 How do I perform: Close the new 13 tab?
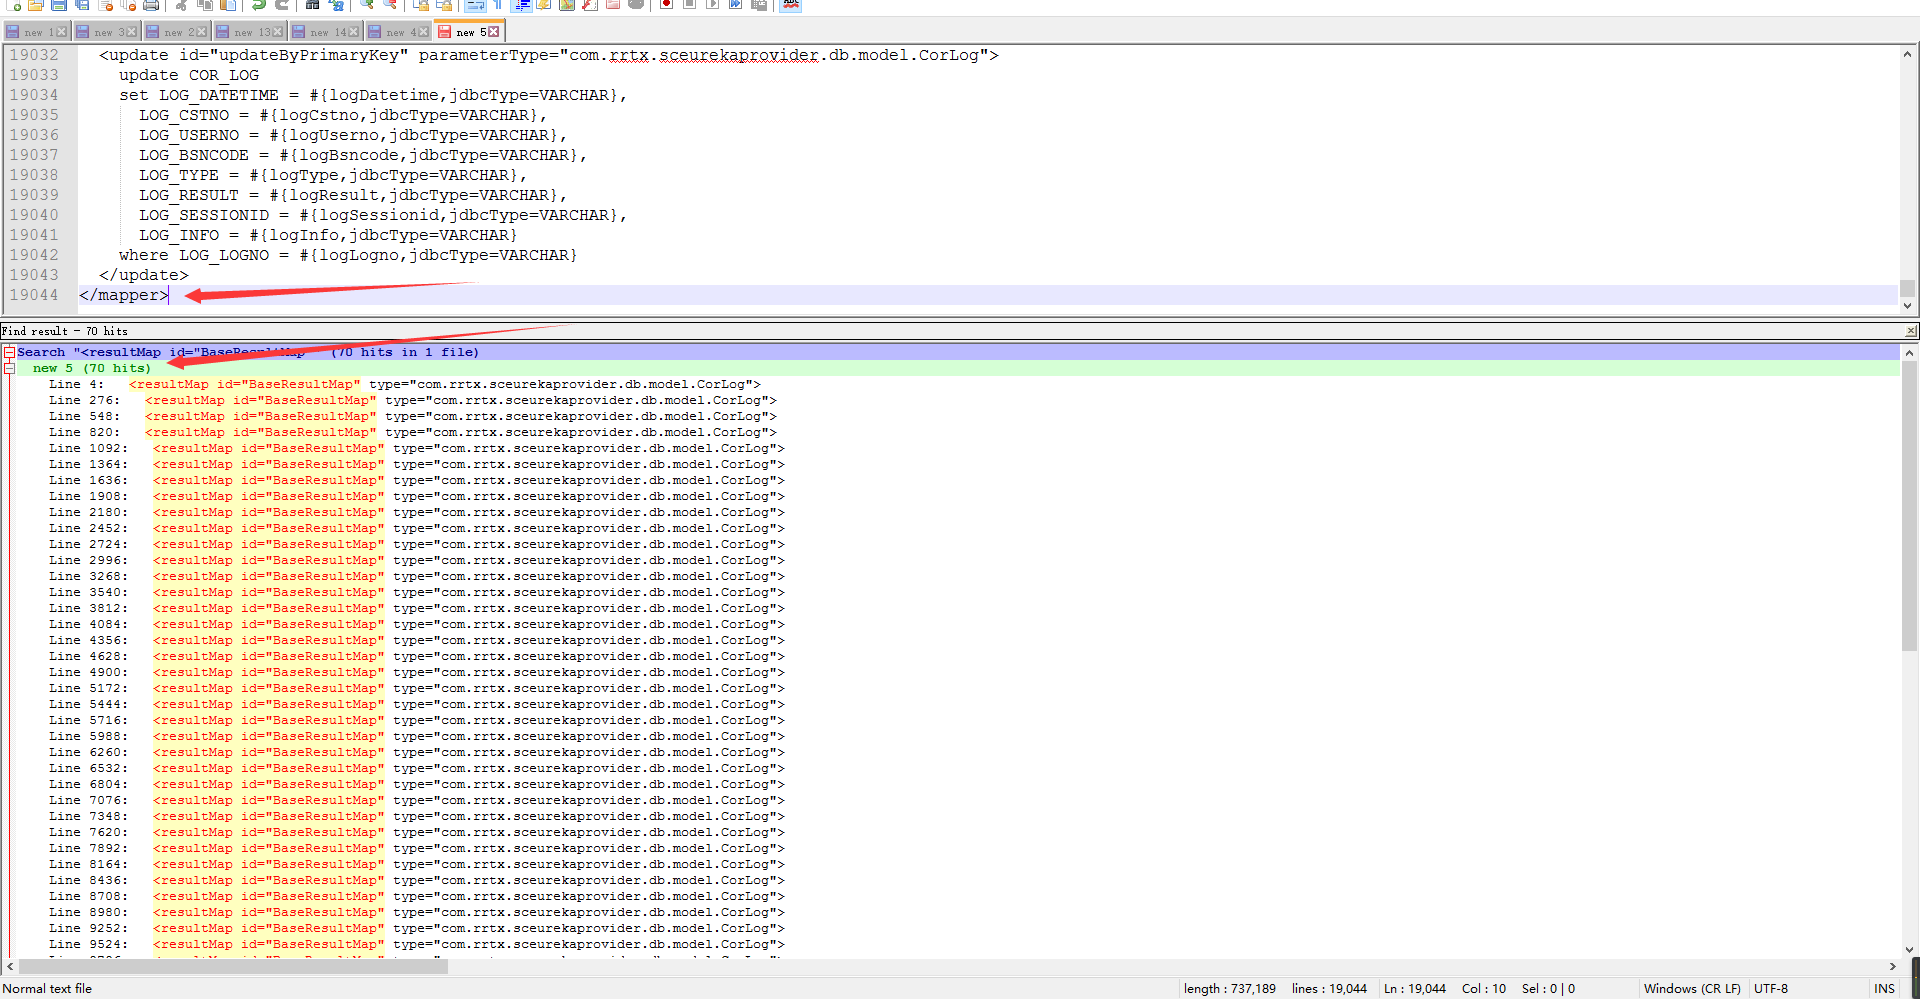click(x=277, y=32)
